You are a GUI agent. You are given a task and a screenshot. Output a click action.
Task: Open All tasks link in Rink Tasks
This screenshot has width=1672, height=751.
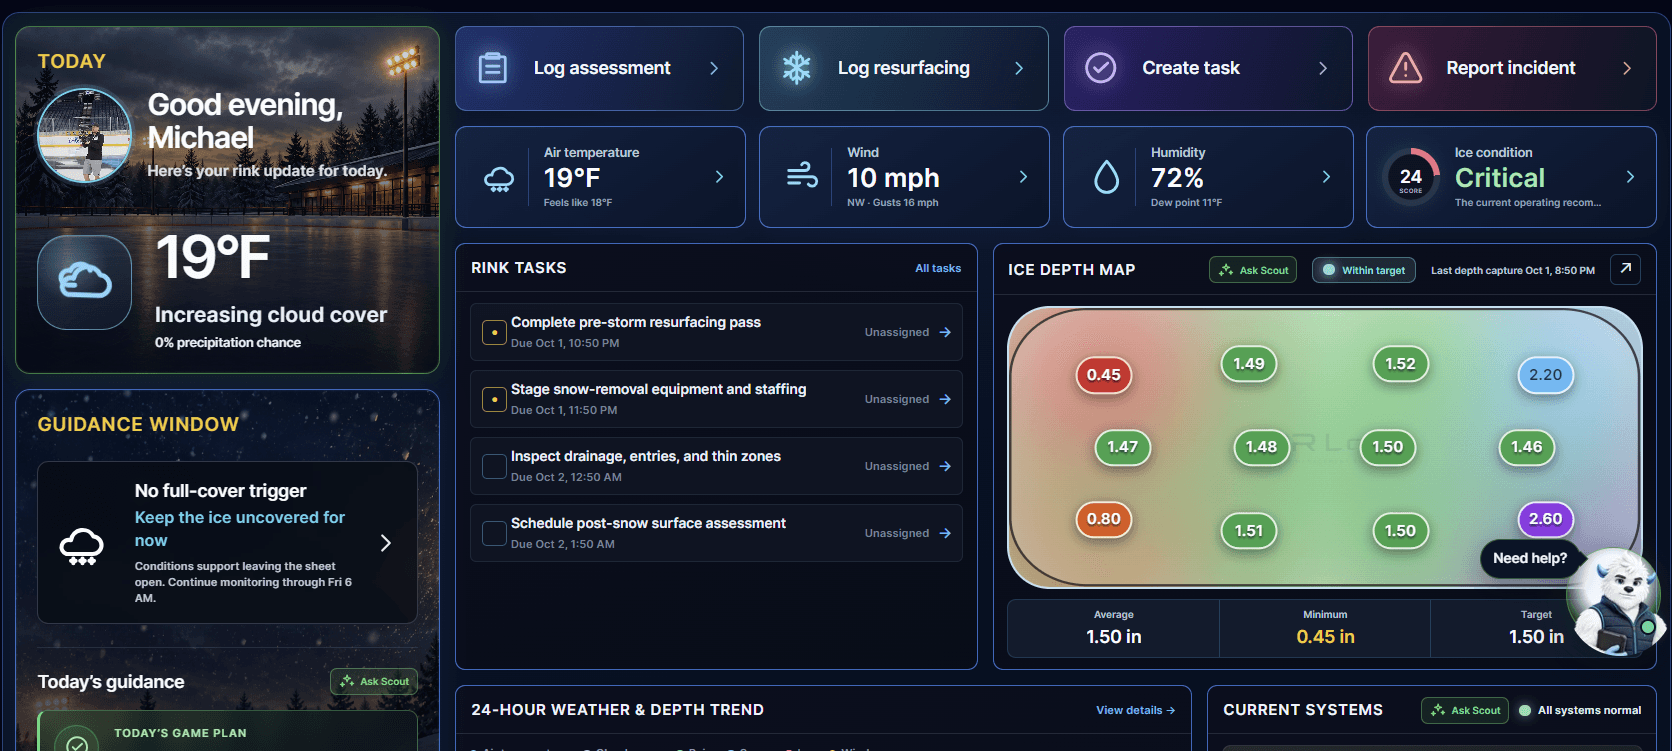938,268
